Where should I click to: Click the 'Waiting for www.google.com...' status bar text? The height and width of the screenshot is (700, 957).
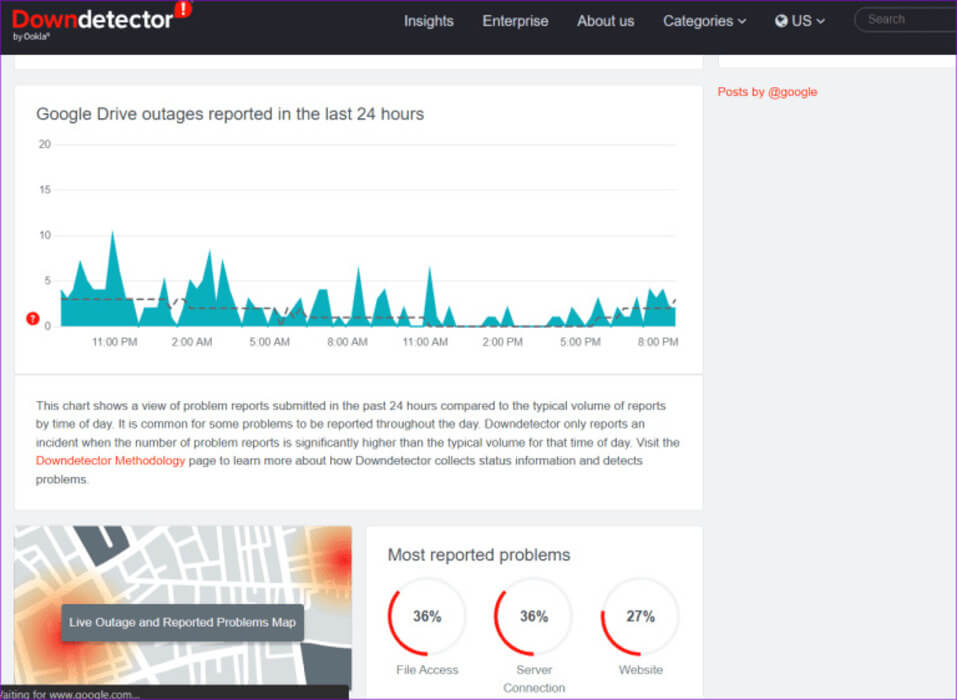tap(70, 695)
